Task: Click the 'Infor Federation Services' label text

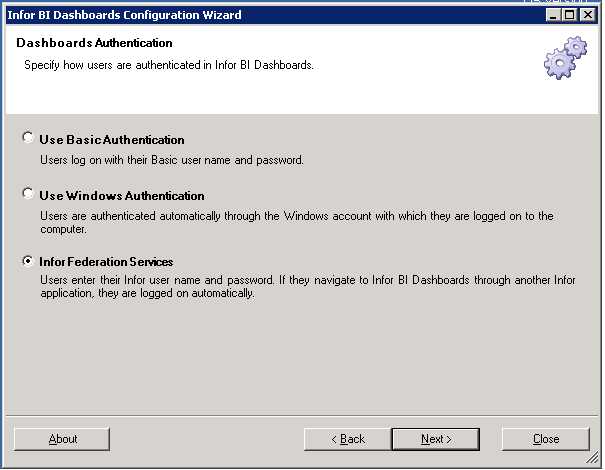Action: click(x=106, y=262)
